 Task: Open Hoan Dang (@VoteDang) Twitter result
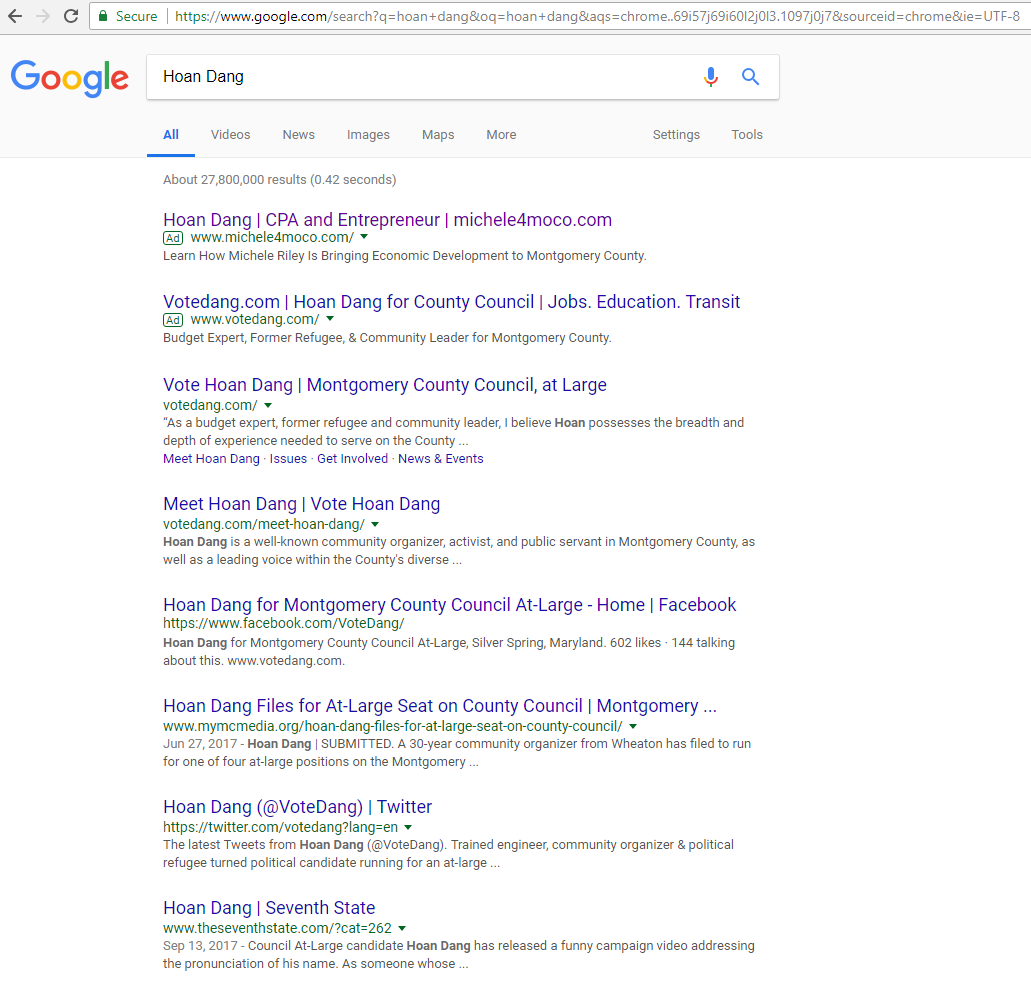pos(297,807)
